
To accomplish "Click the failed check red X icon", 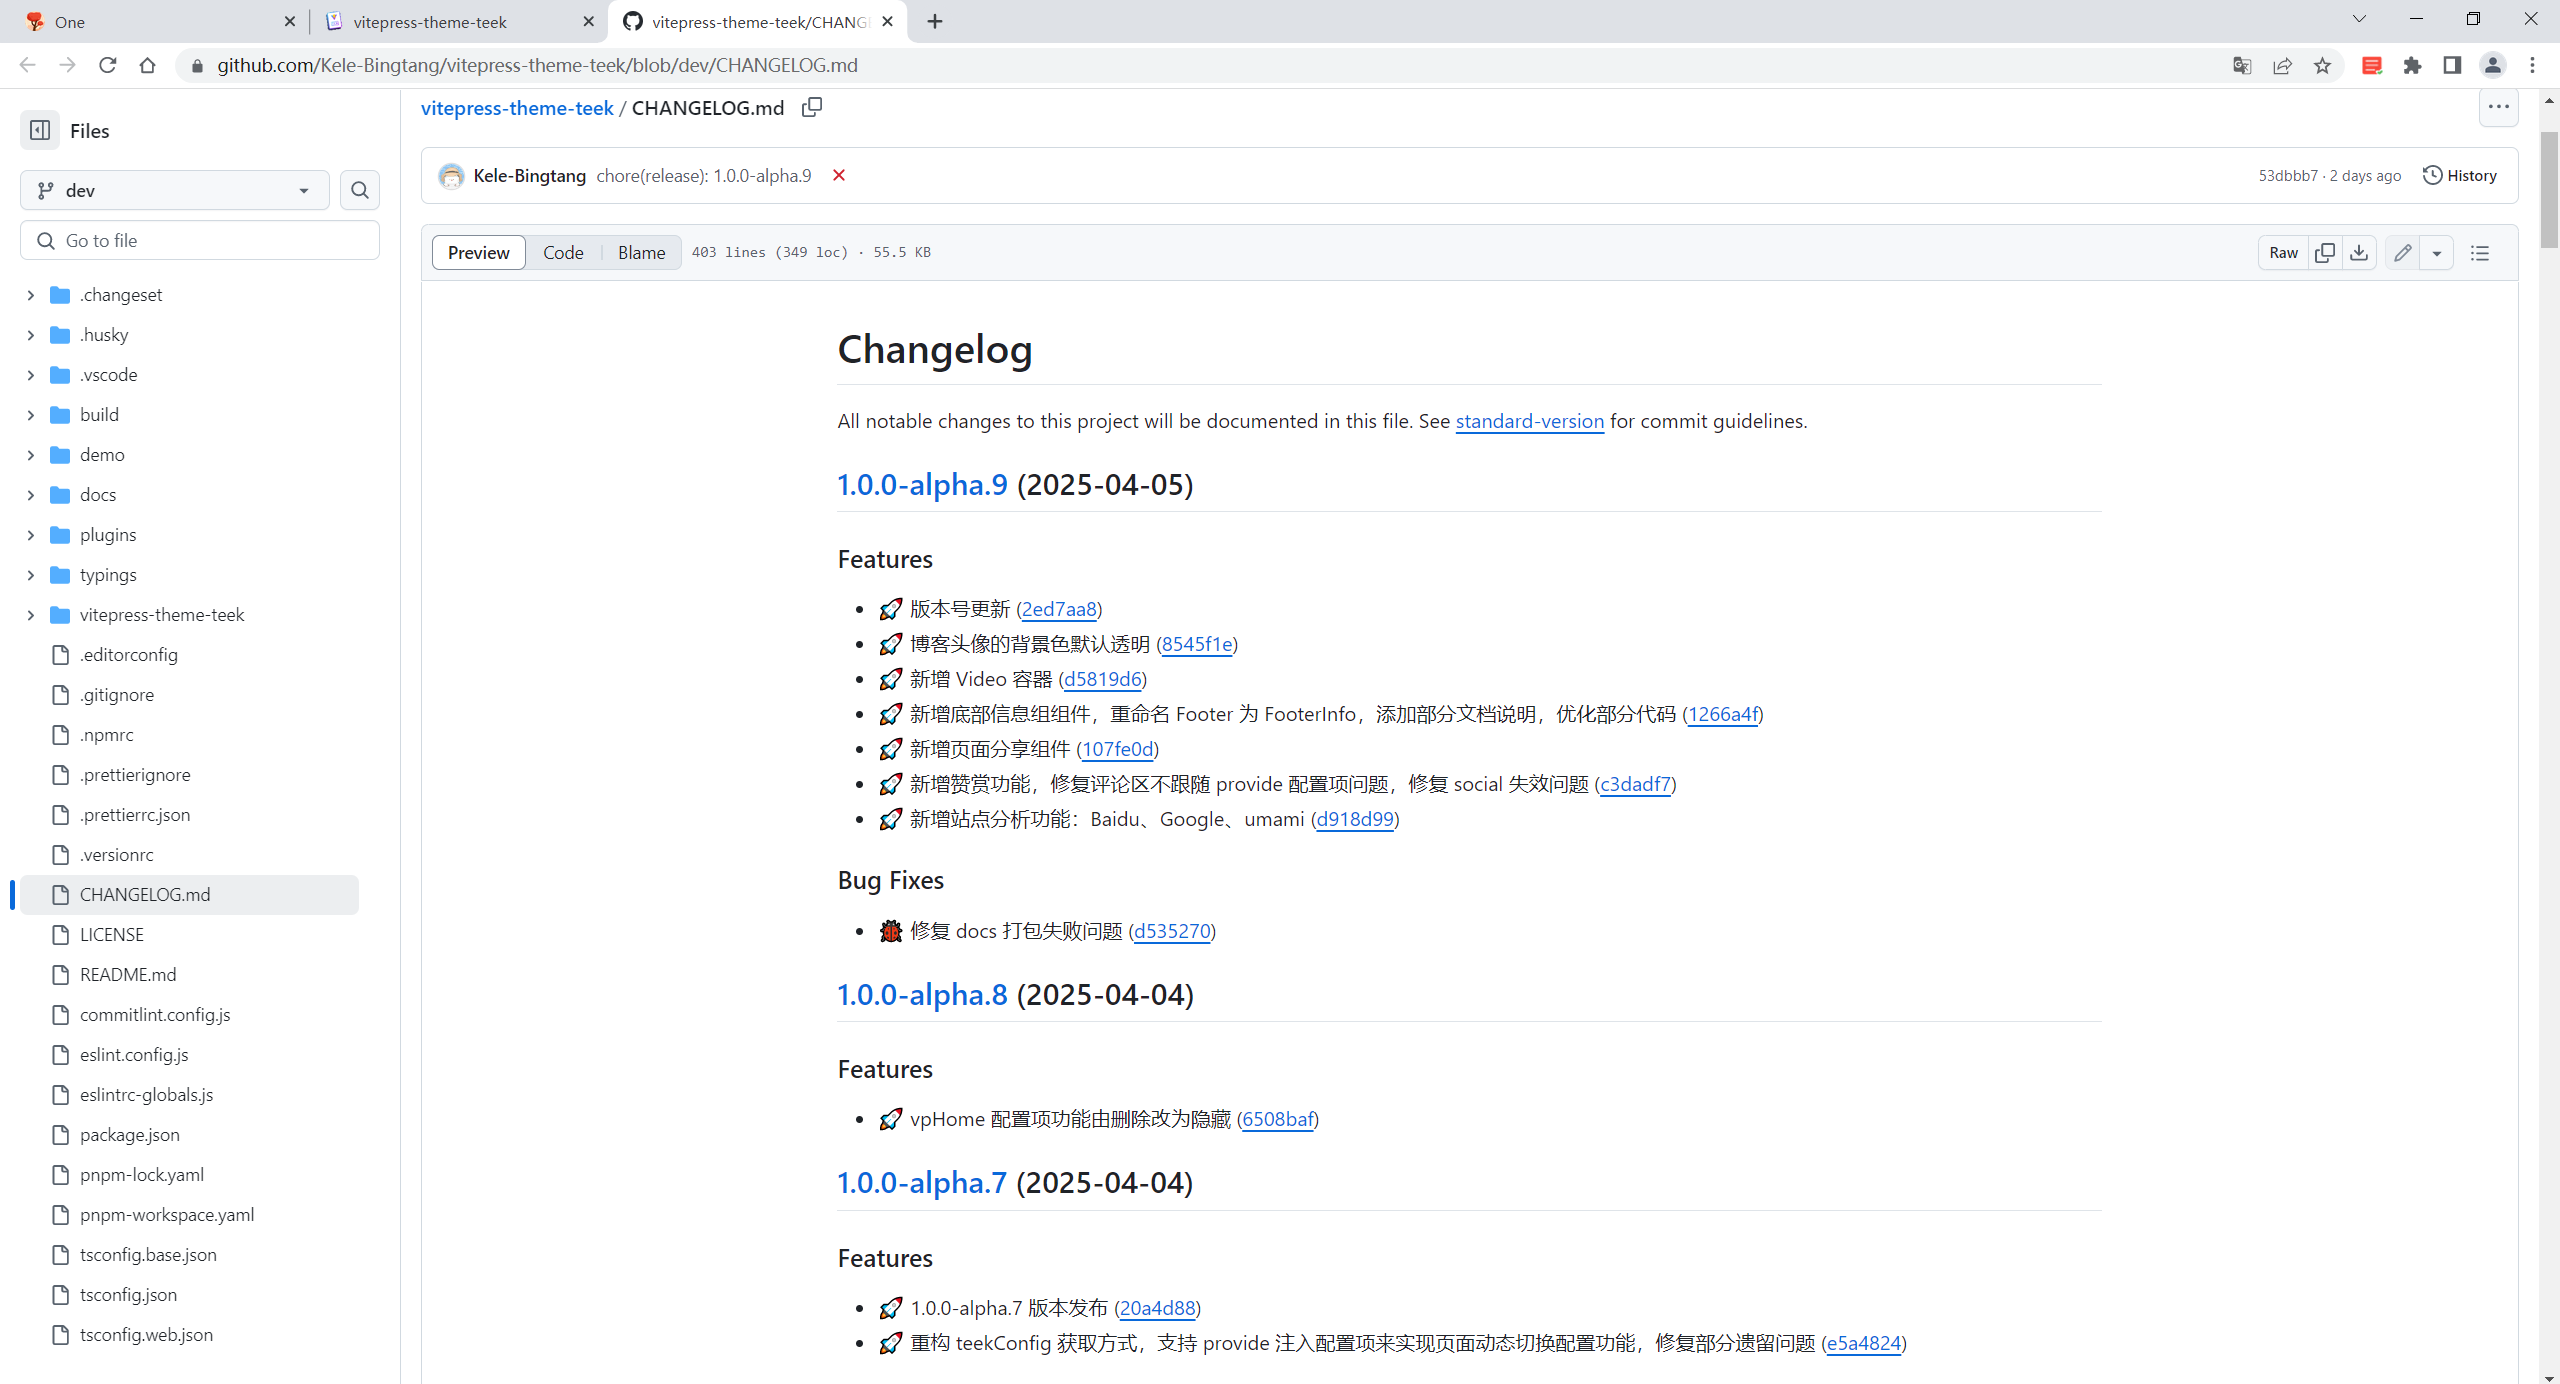I will pyautogui.click(x=839, y=176).
